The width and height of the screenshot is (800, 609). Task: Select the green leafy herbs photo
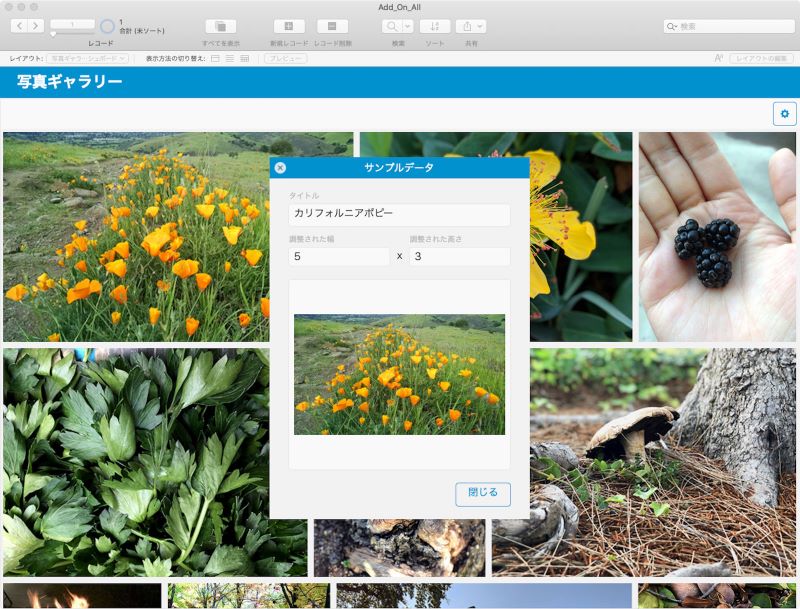pos(136,463)
